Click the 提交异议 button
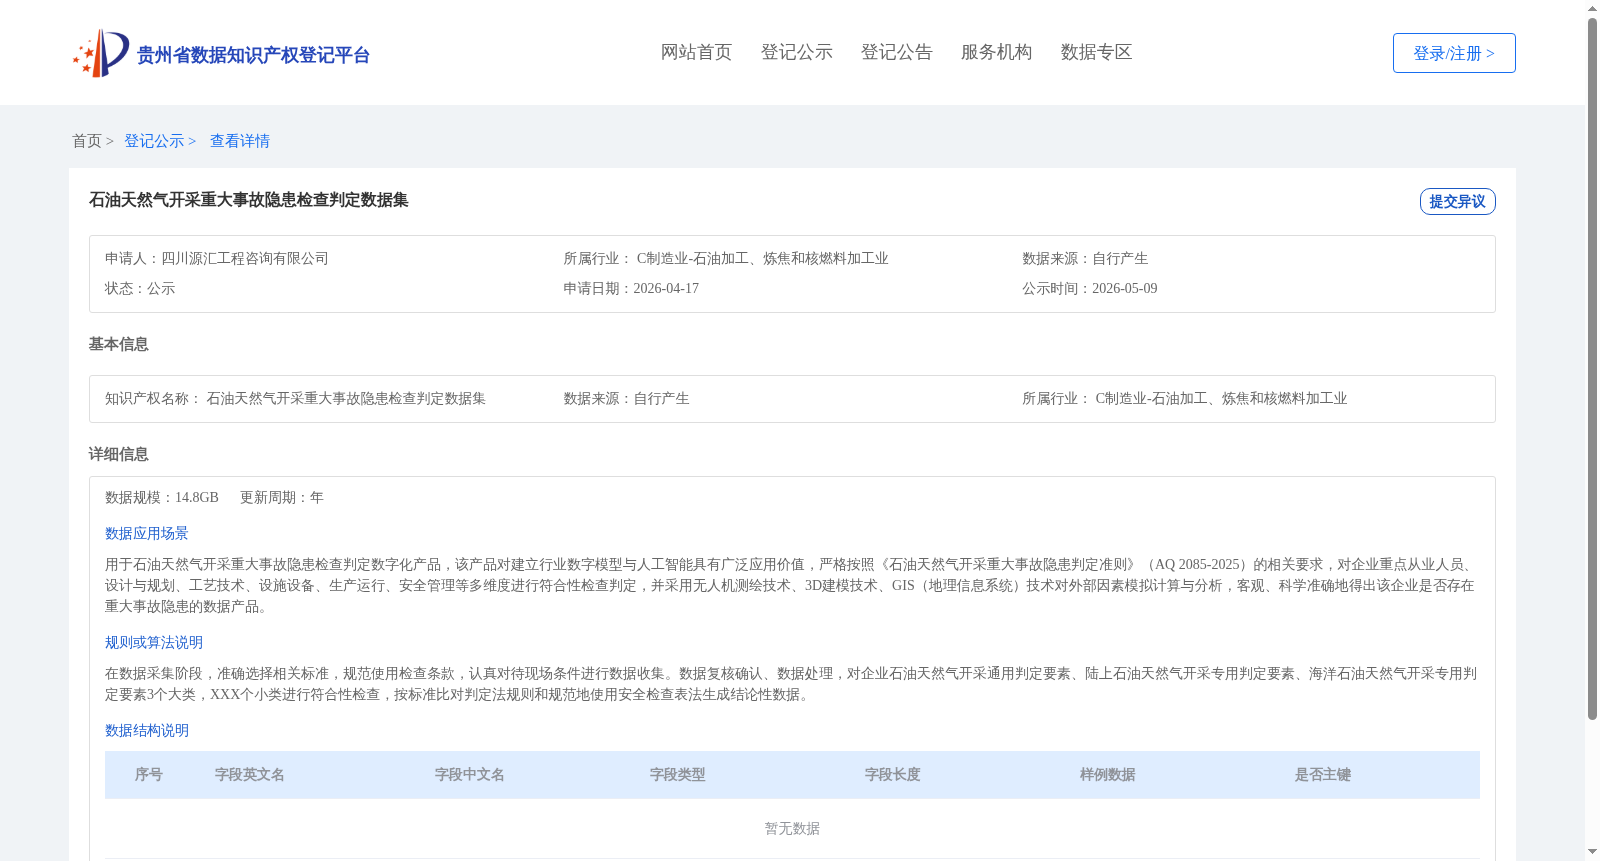Image resolution: width=1600 pixels, height=861 pixels. click(1457, 201)
